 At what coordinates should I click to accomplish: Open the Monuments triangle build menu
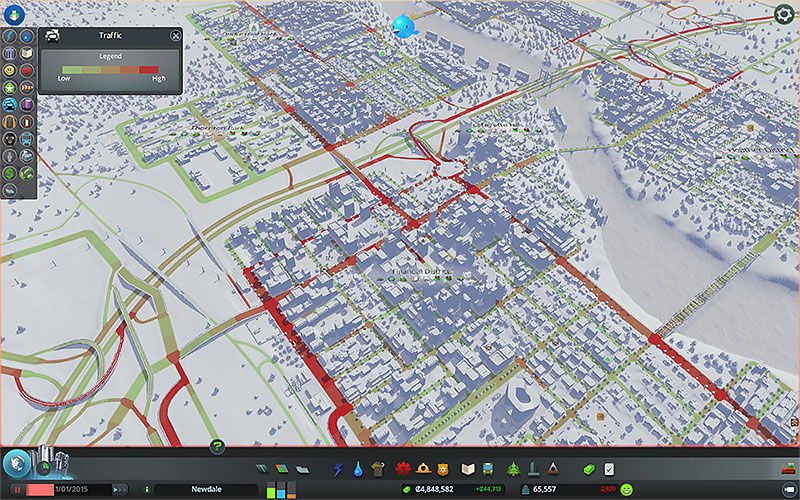pos(553,469)
